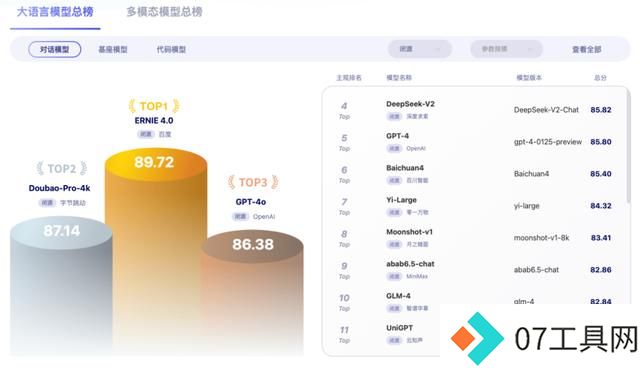This screenshot has width=640, height=372.
Task: Click the moonshot-v1-8k version cell
Action: [x=541, y=238]
